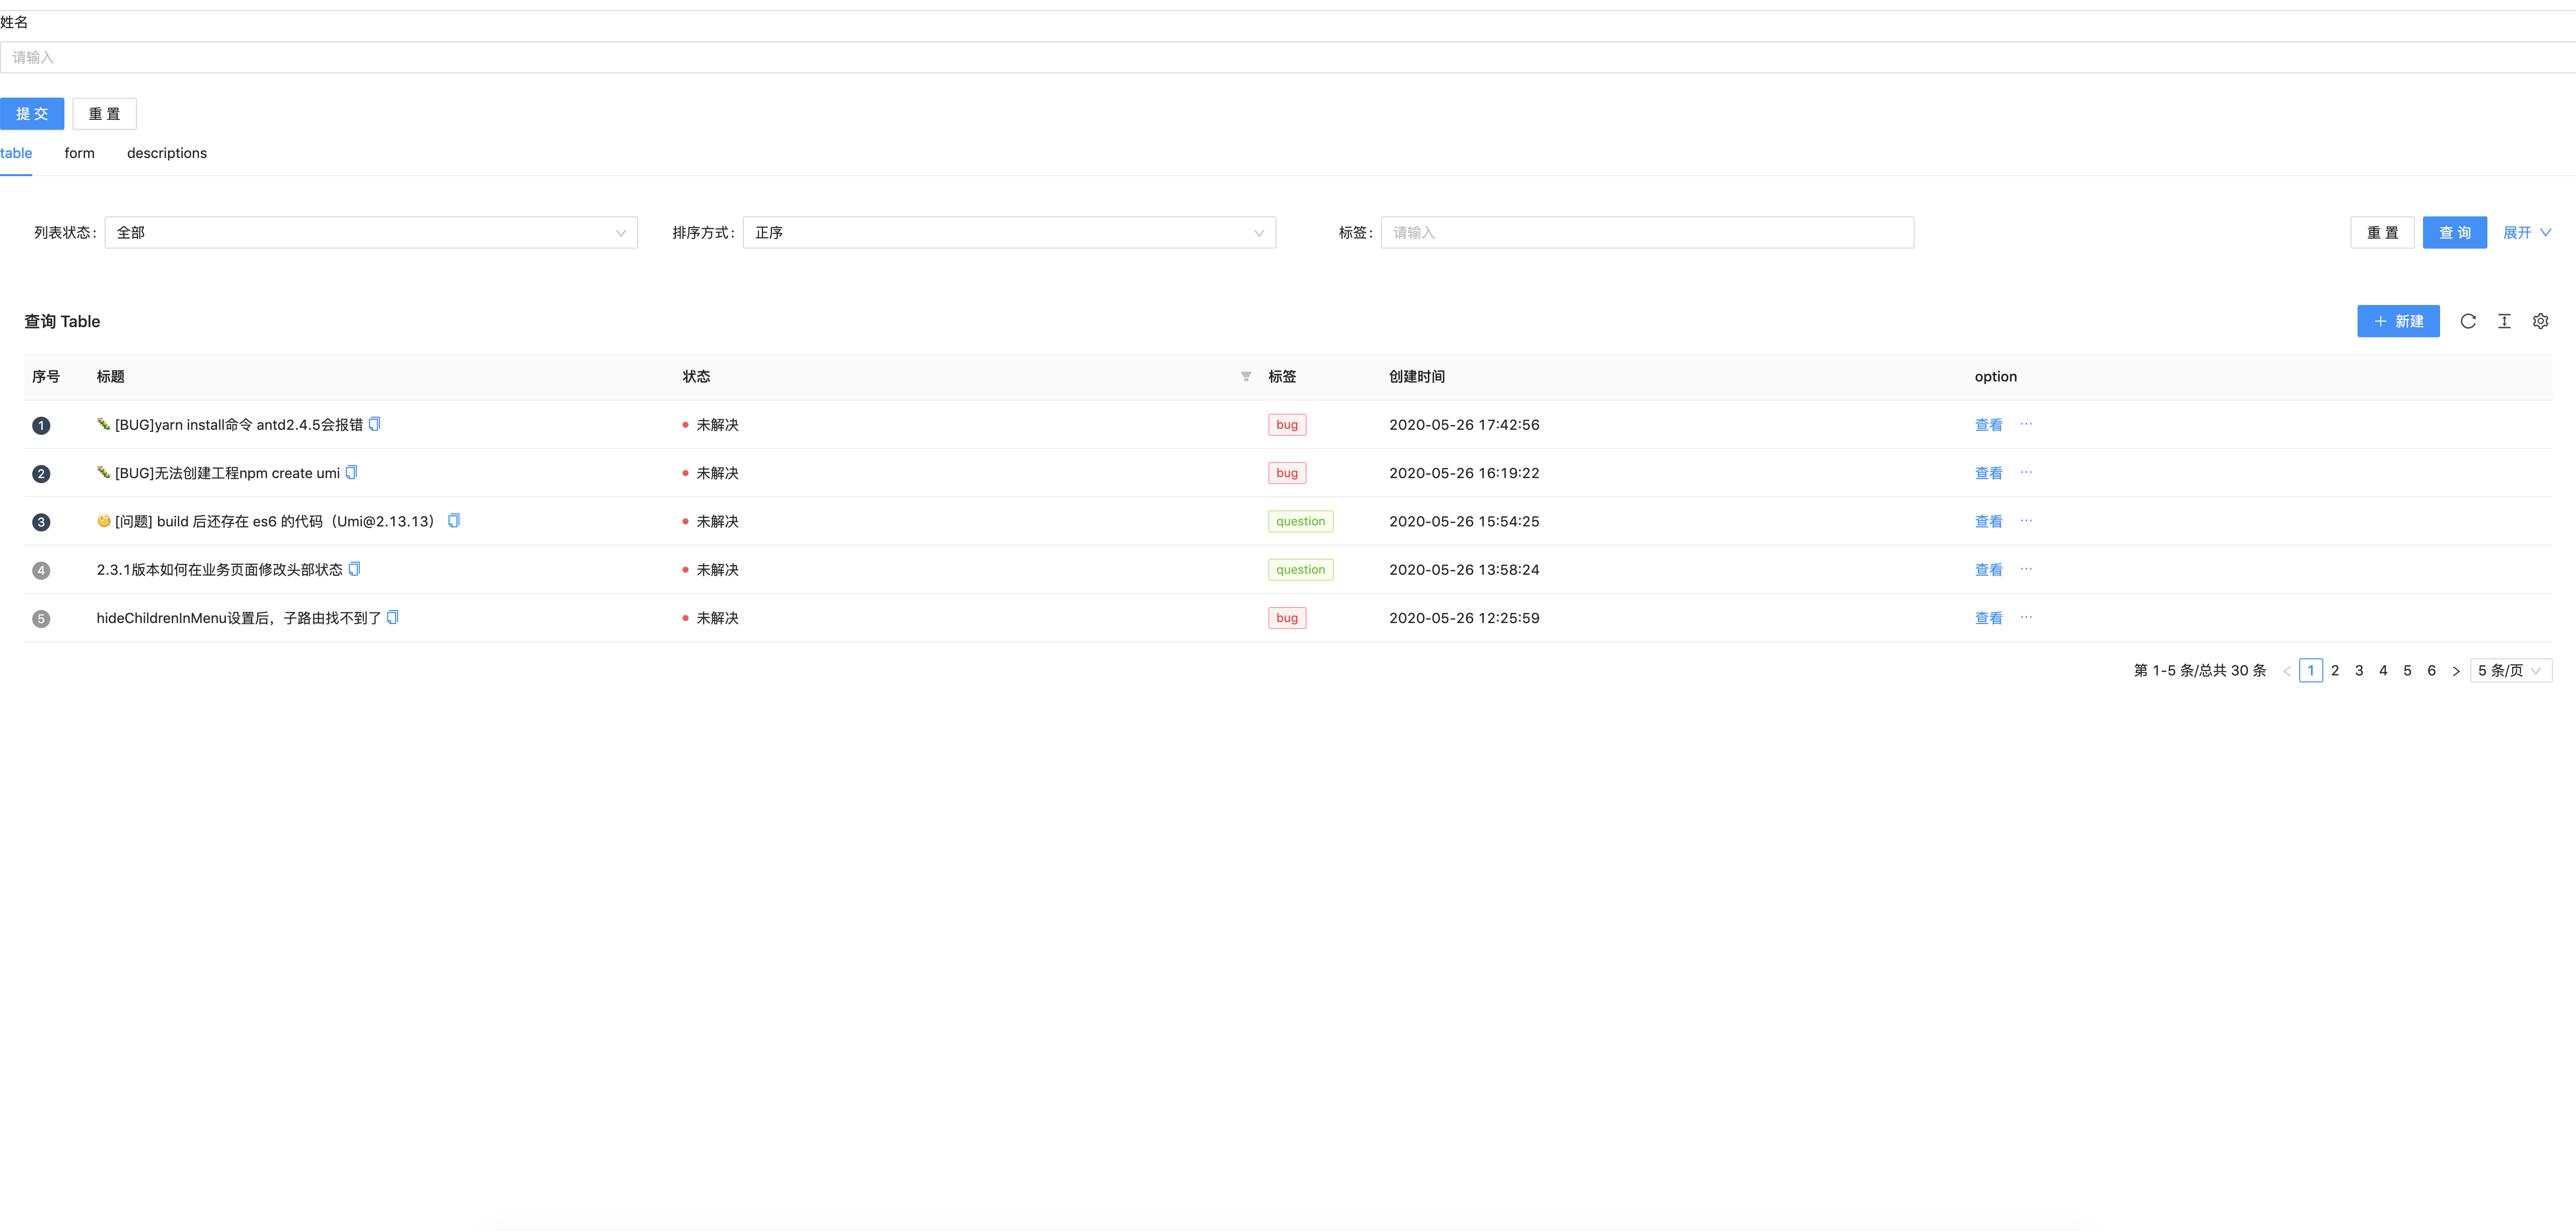Open the filter funnel on 状态 column
This screenshot has width=2576, height=1231.
1245,377
